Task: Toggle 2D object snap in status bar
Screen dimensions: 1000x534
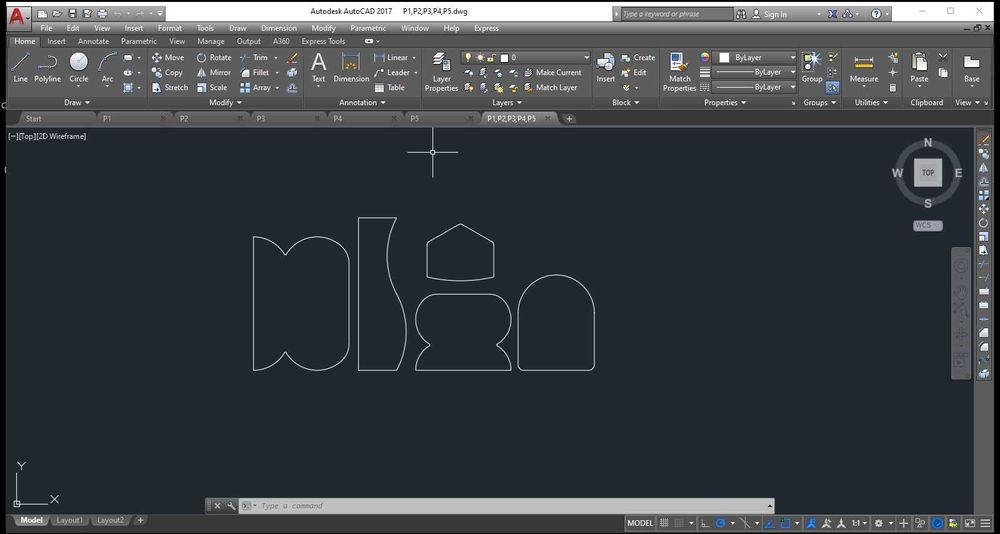Action: point(785,523)
